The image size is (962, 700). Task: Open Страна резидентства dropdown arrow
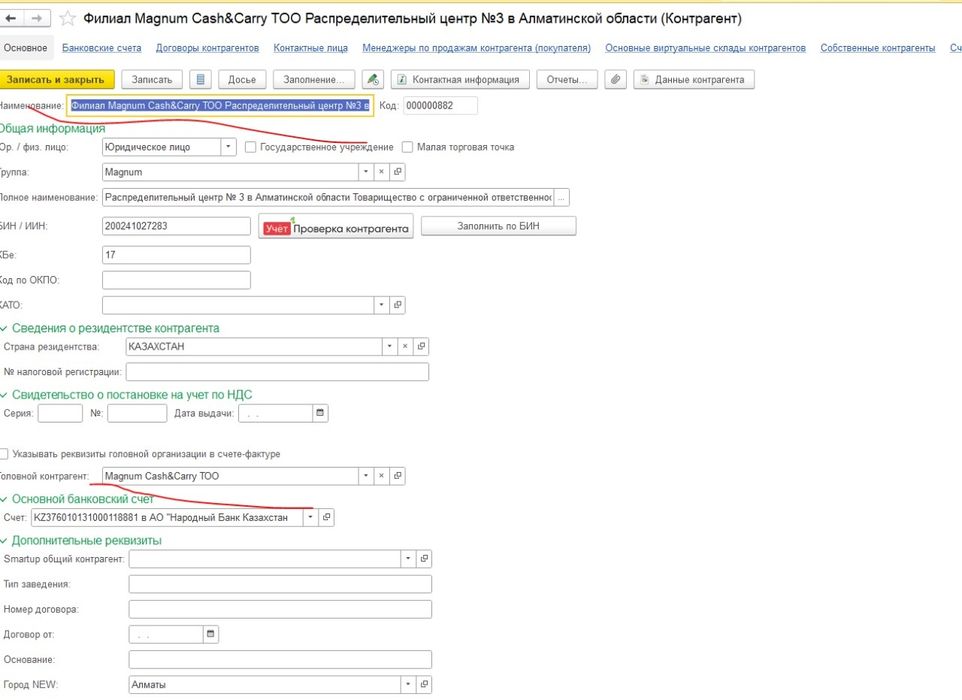390,347
